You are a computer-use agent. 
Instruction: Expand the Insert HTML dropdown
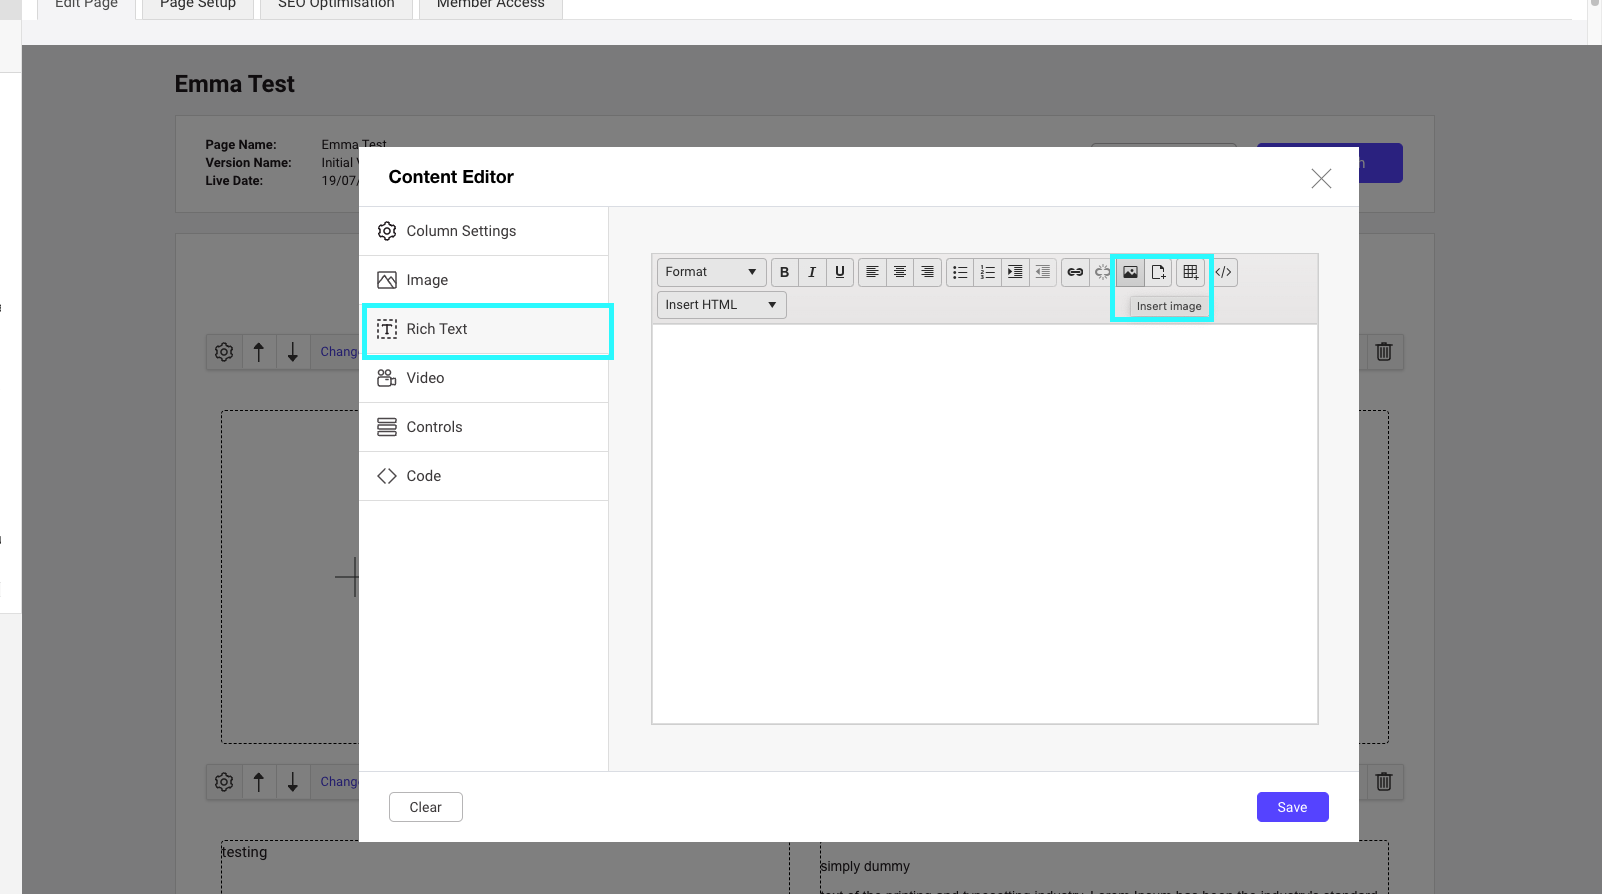(721, 305)
